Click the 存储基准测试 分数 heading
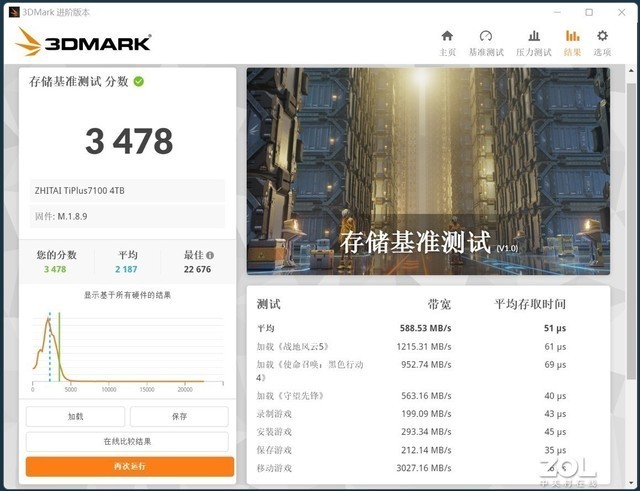 pos(78,82)
